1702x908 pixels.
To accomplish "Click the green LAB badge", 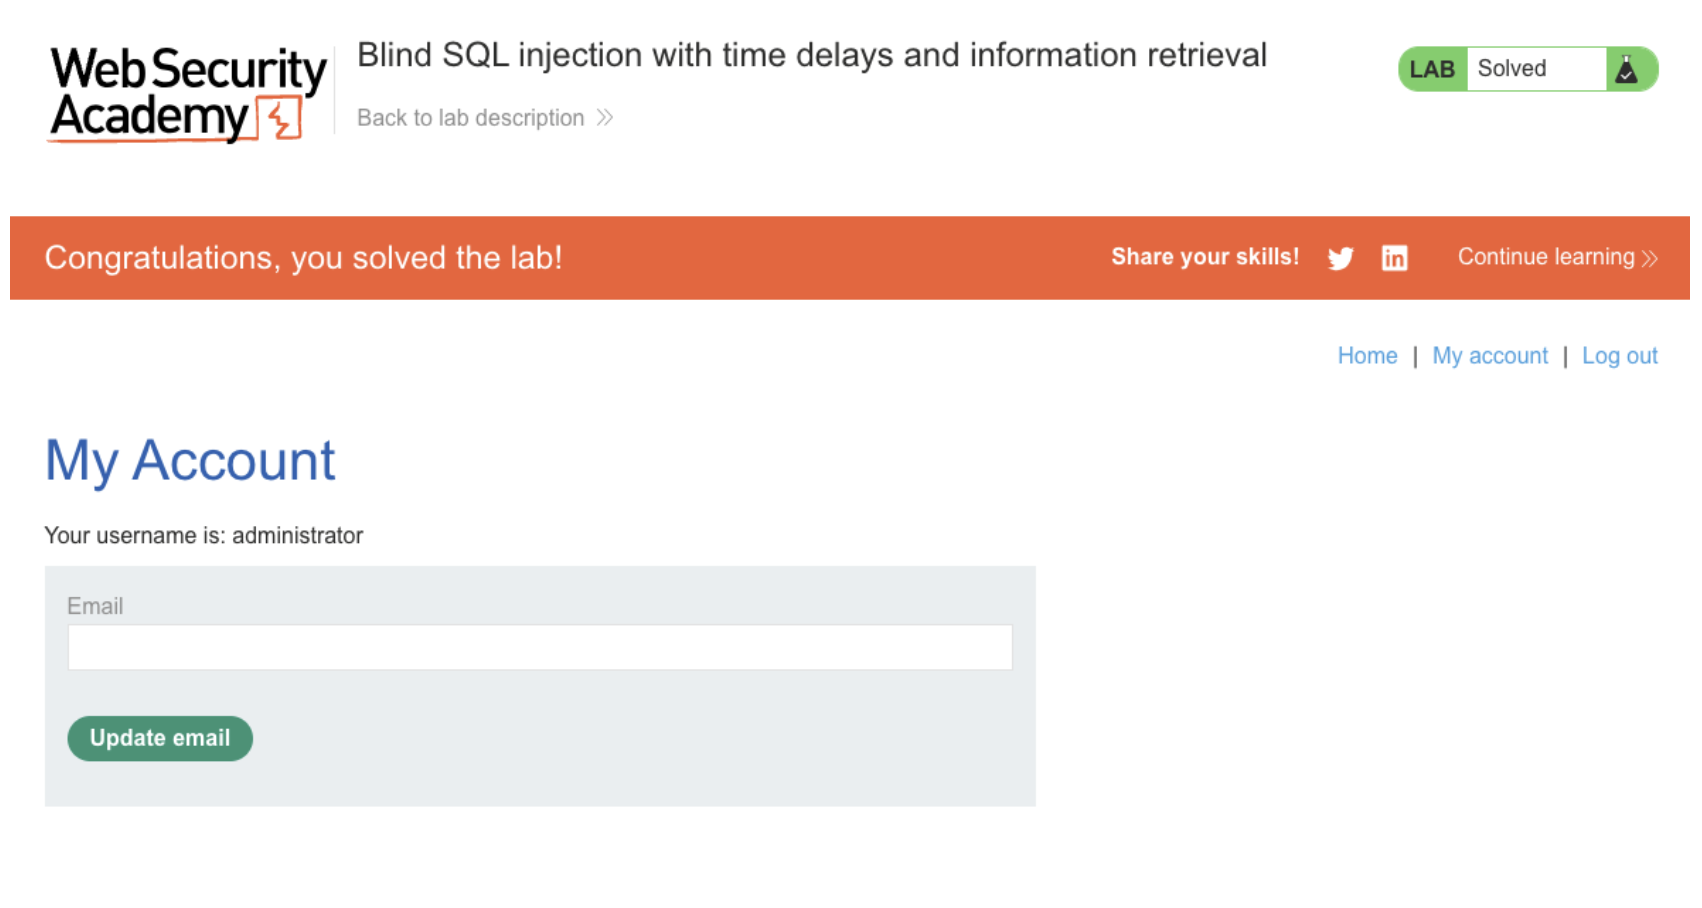I will point(1432,69).
